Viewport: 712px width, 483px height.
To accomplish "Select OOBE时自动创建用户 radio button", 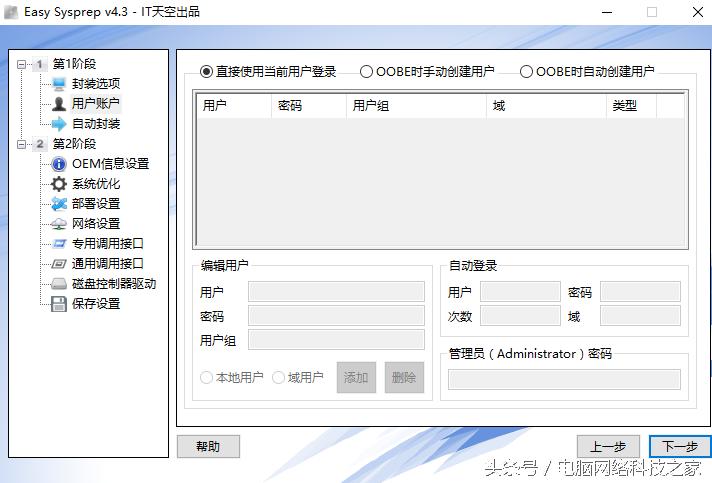I will pyautogui.click(x=526, y=72).
